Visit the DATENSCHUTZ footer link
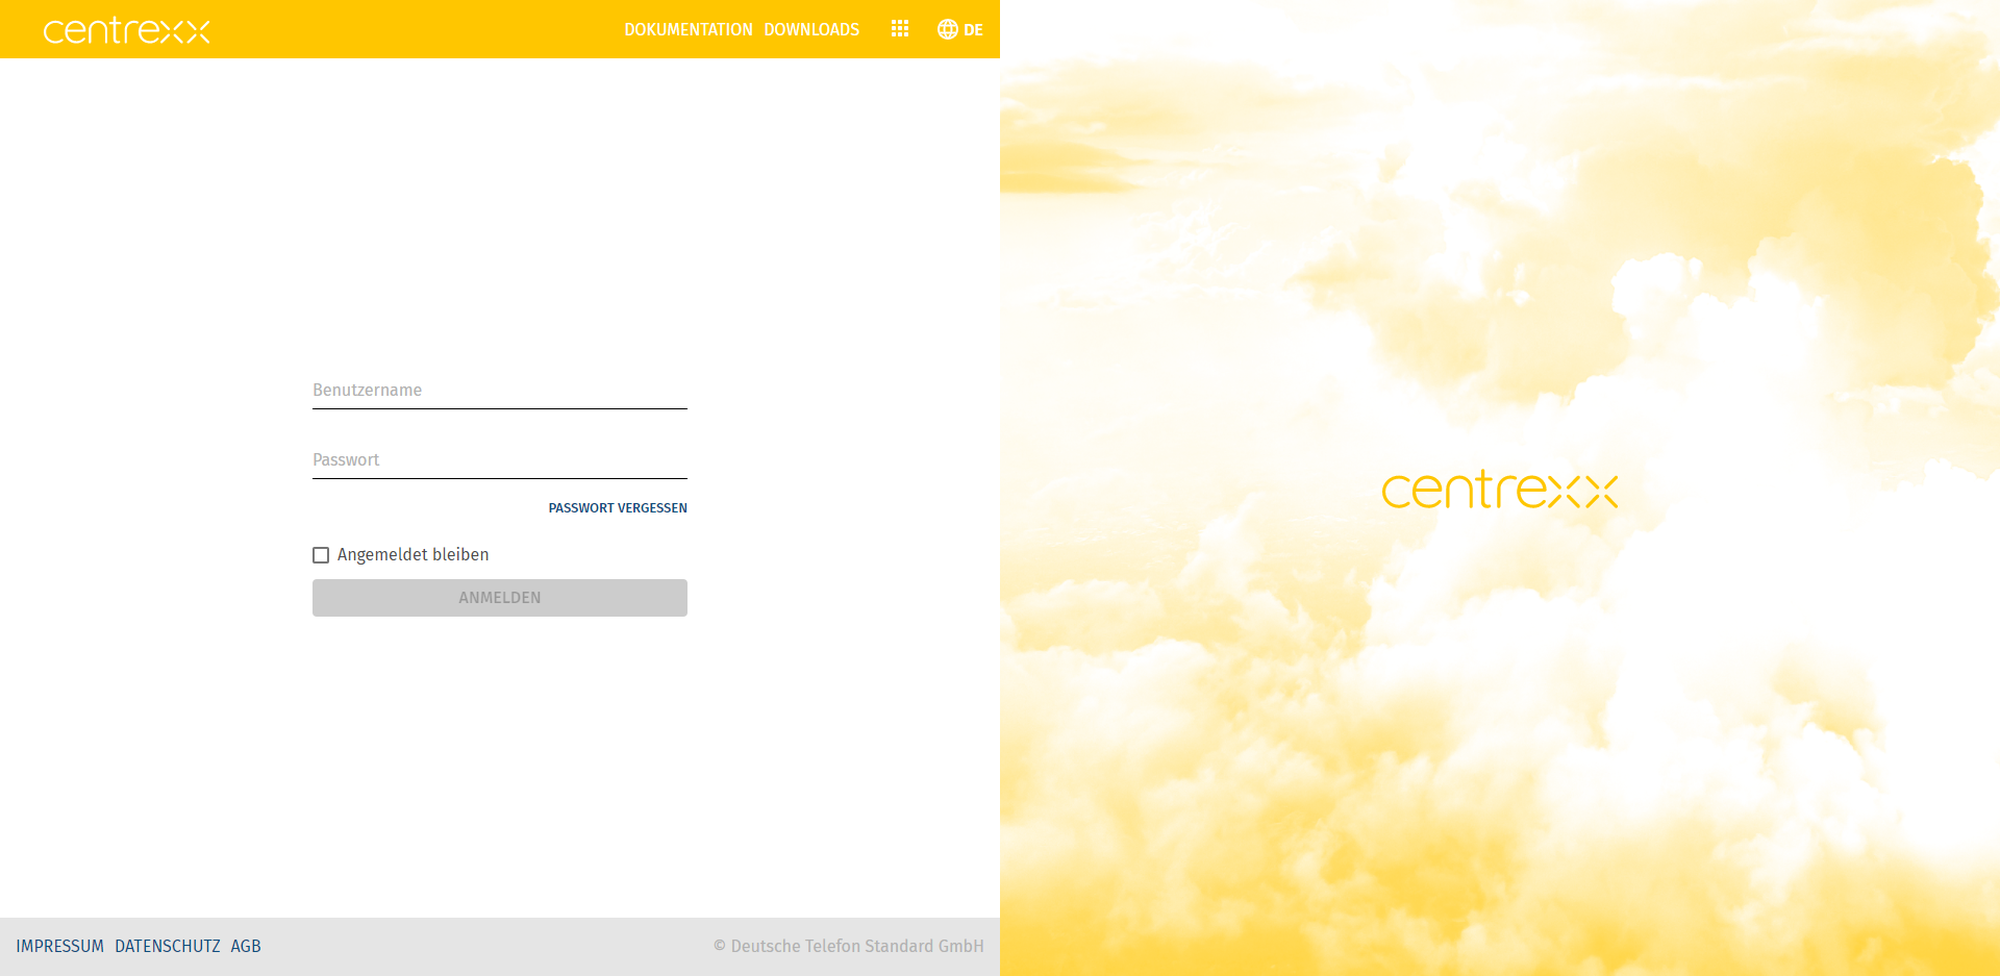The height and width of the screenshot is (976, 2000). pyautogui.click(x=167, y=946)
